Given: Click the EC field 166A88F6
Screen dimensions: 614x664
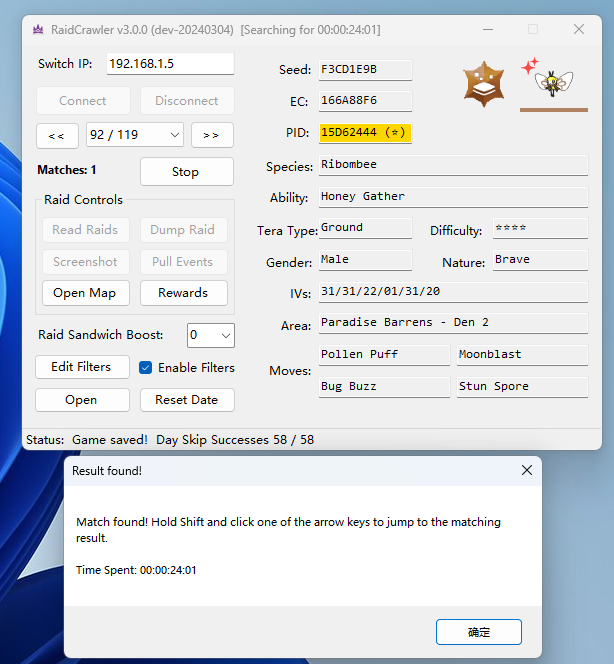Looking at the screenshot, I should (x=365, y=101).
